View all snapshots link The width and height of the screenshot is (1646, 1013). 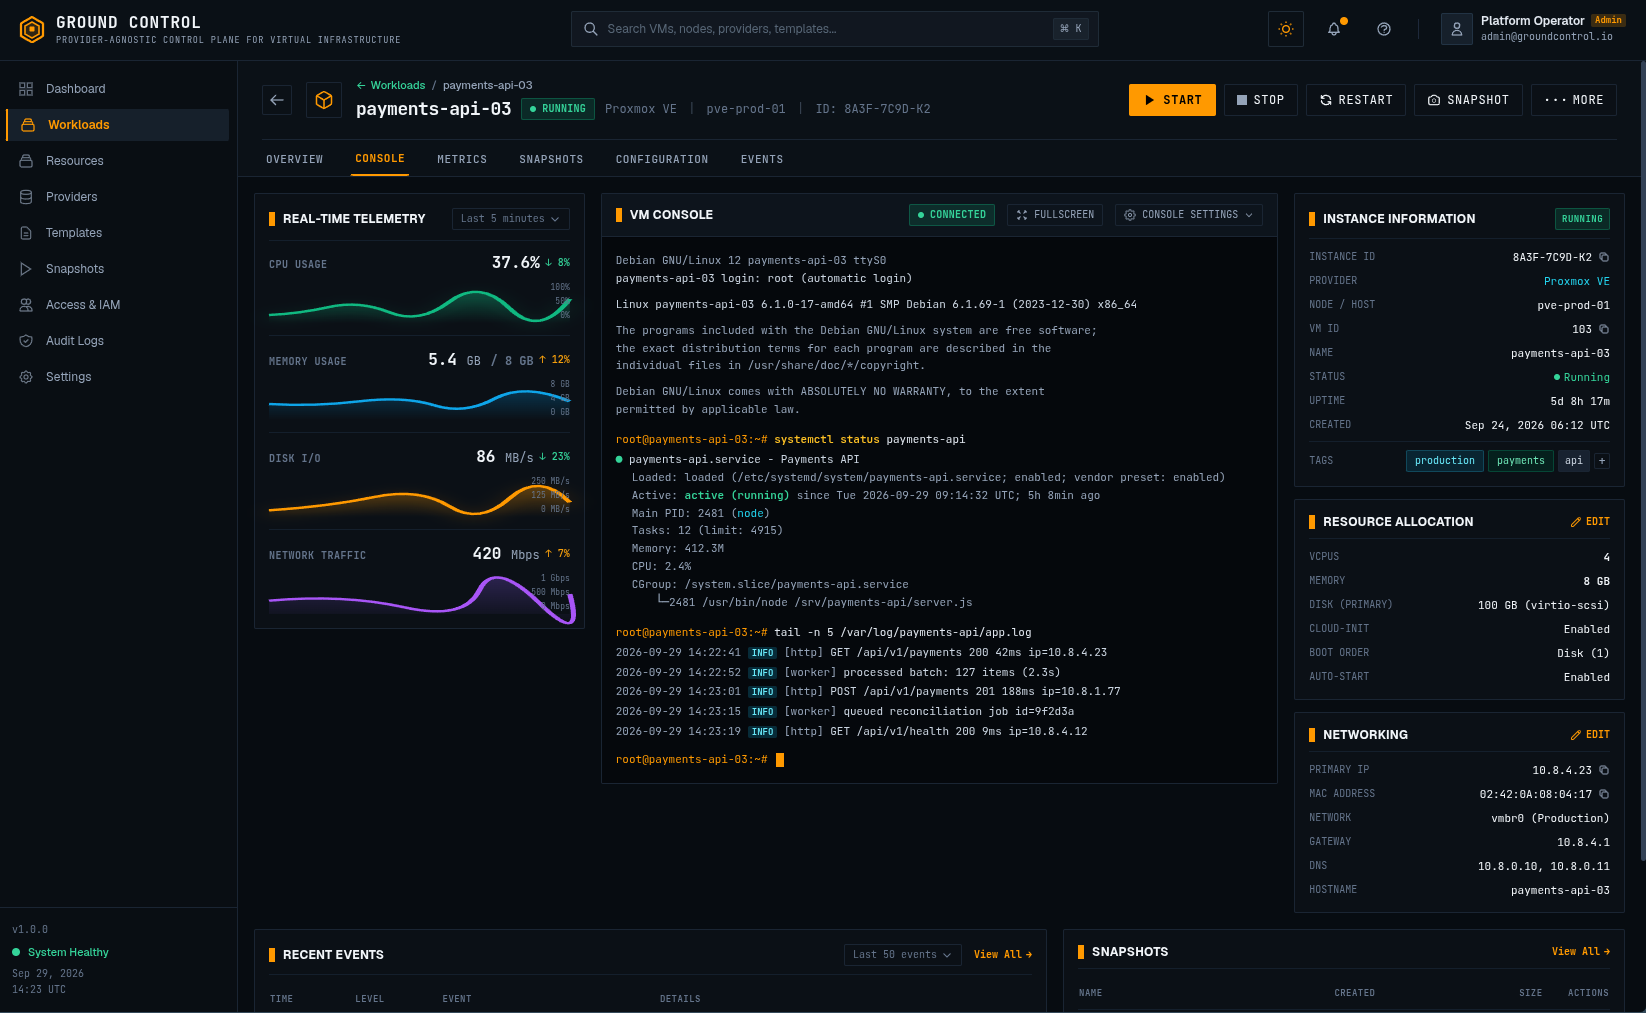pyautogui.click(x=1581, y=952)
